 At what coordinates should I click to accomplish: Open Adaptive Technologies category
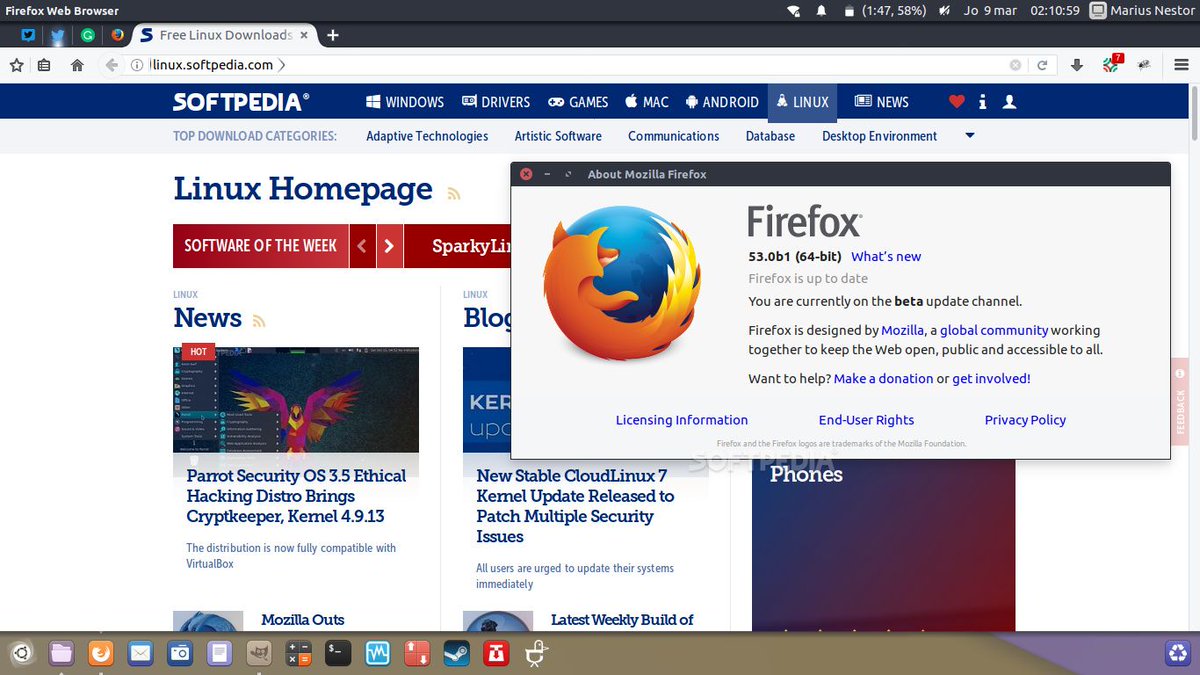[x=427, y=136]
